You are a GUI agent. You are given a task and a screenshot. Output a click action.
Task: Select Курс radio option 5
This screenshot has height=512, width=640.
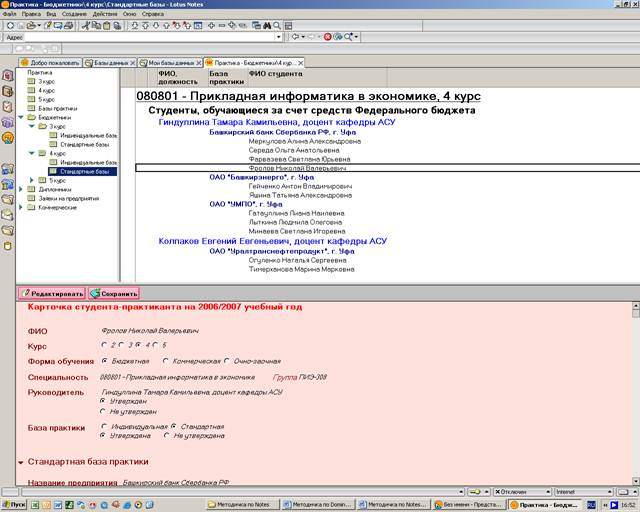(156, 345)
